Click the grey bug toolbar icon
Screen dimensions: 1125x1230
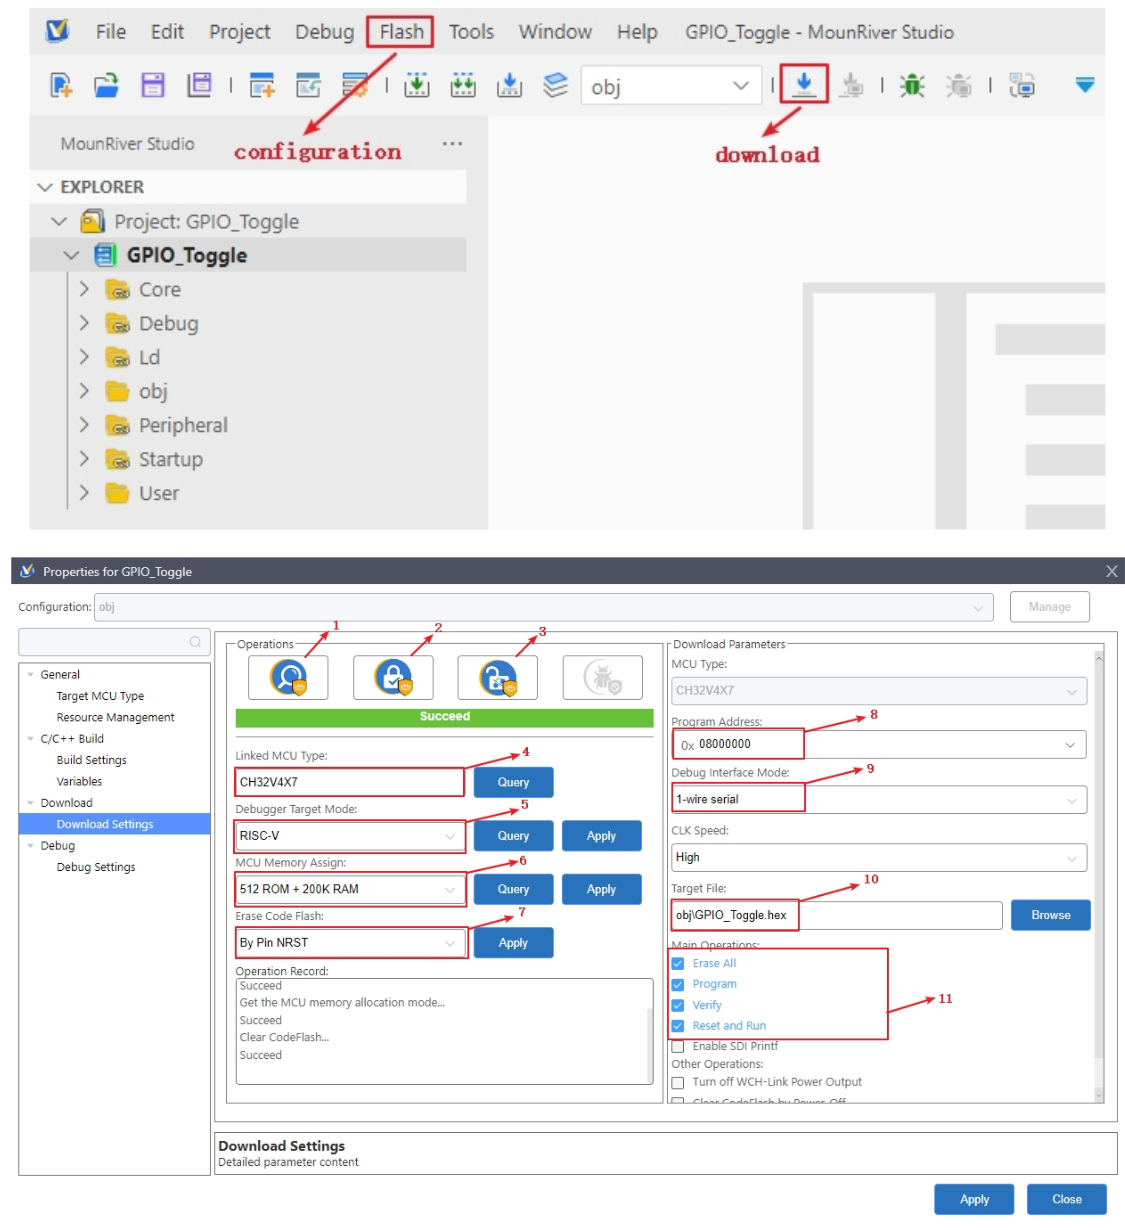[959, 85]
